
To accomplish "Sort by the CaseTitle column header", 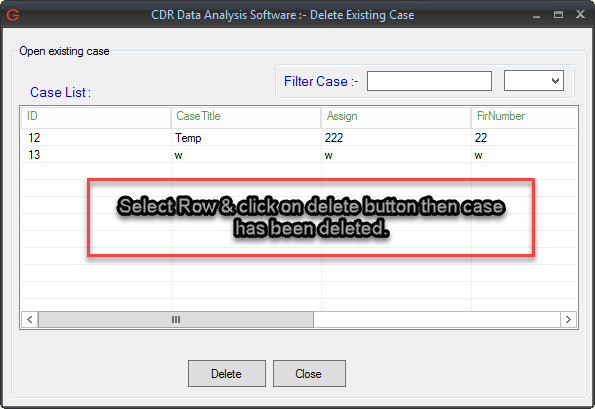I will [x=246, y=117].
